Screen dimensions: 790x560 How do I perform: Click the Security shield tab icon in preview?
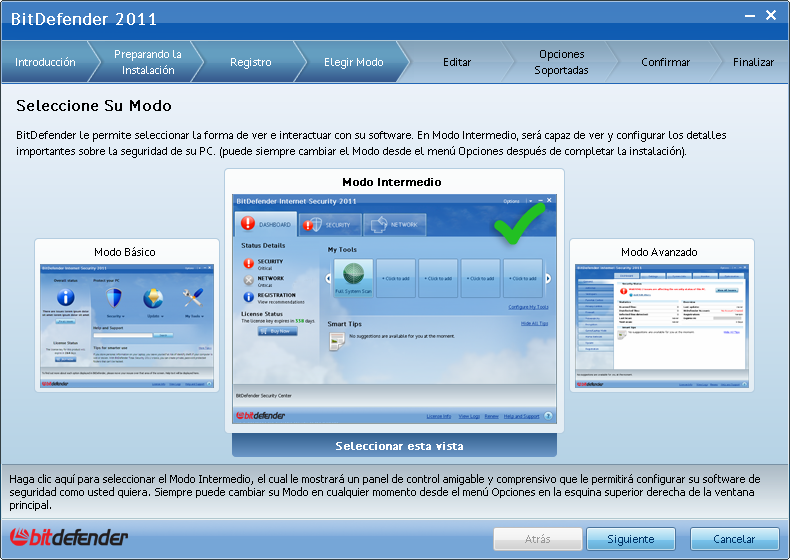[x=312, y=224]
